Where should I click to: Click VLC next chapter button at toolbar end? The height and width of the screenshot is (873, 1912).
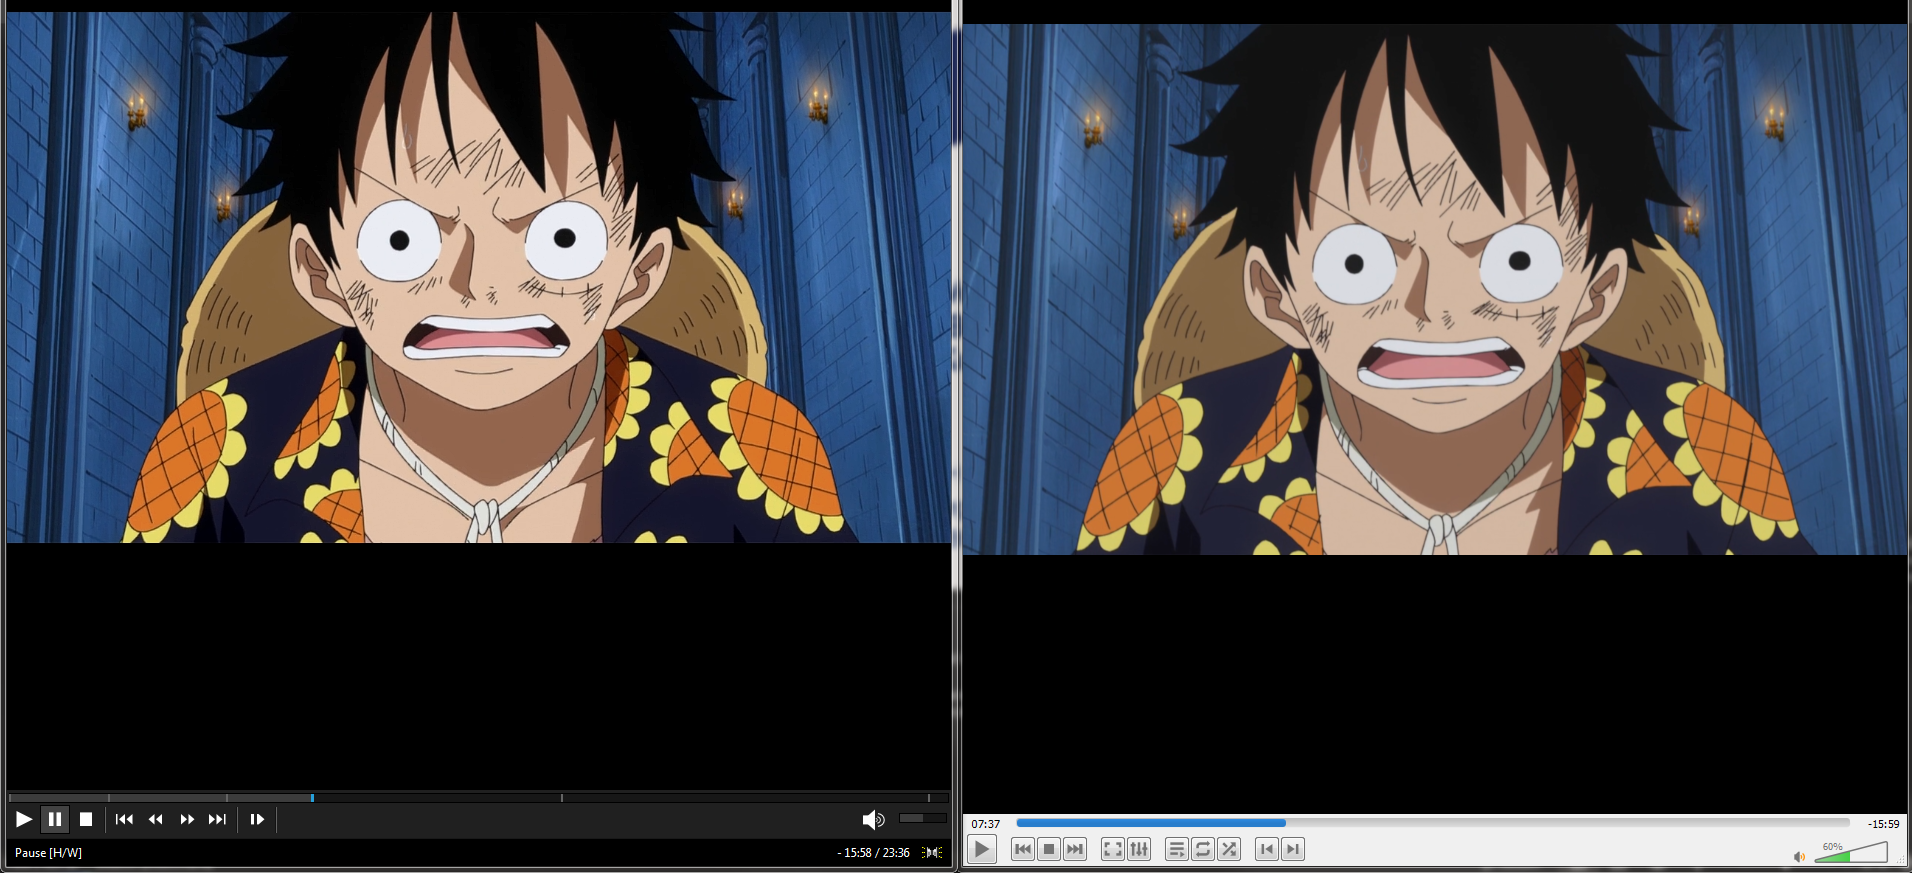(1293, 849)
